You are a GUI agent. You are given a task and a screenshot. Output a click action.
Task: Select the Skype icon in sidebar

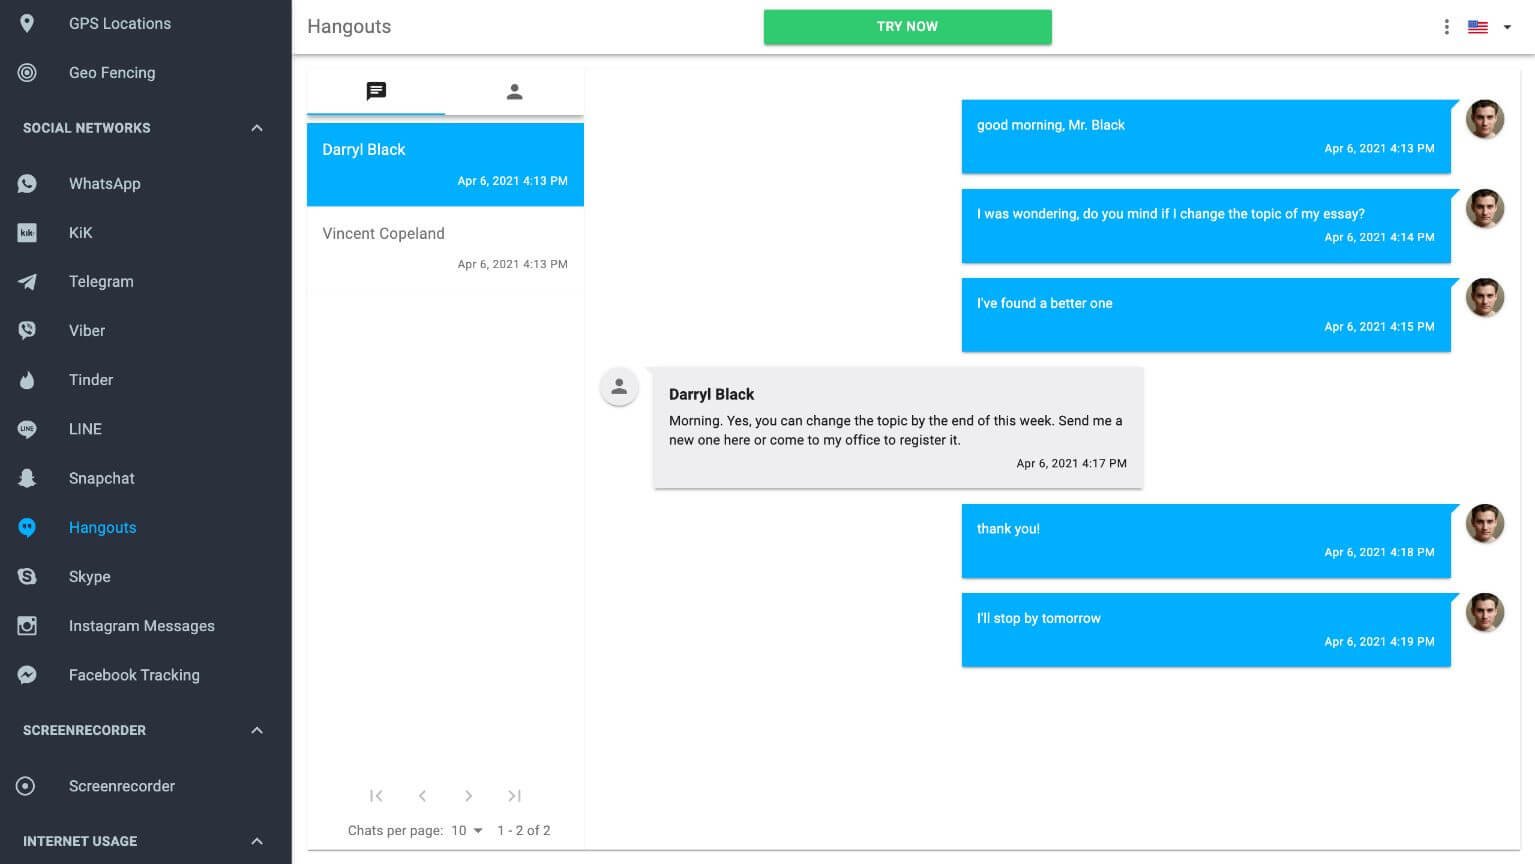coord(27,577)
